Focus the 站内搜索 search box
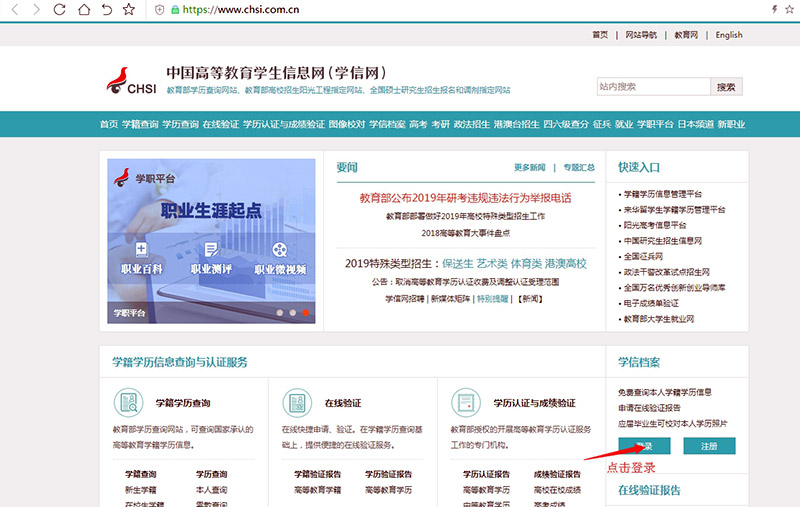This screenshot has width=800, height=507. click(x=653, y=87)
